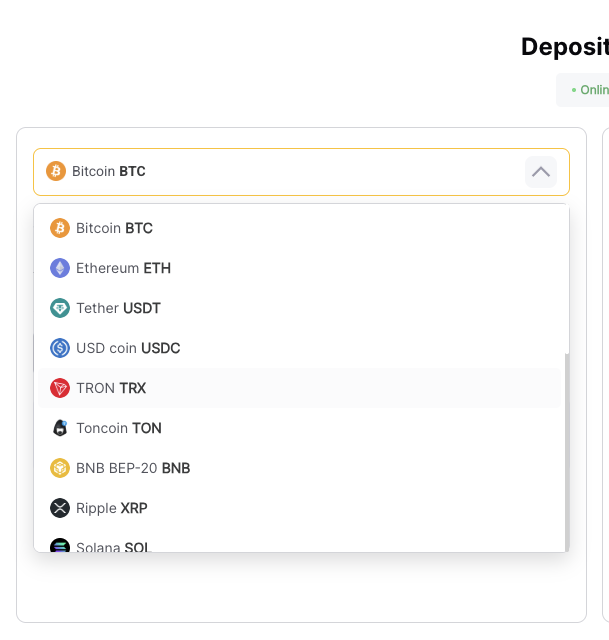Click the orange Bitcoin icon in the list
609x640 pixels.
coord(60,228)
